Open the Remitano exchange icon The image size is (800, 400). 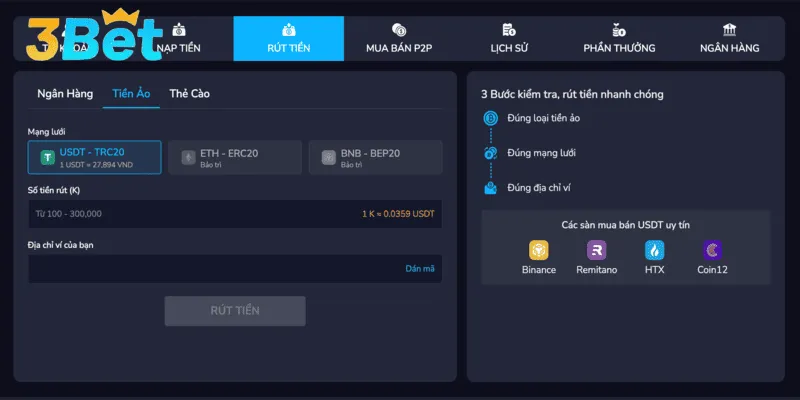click(596, 250)
